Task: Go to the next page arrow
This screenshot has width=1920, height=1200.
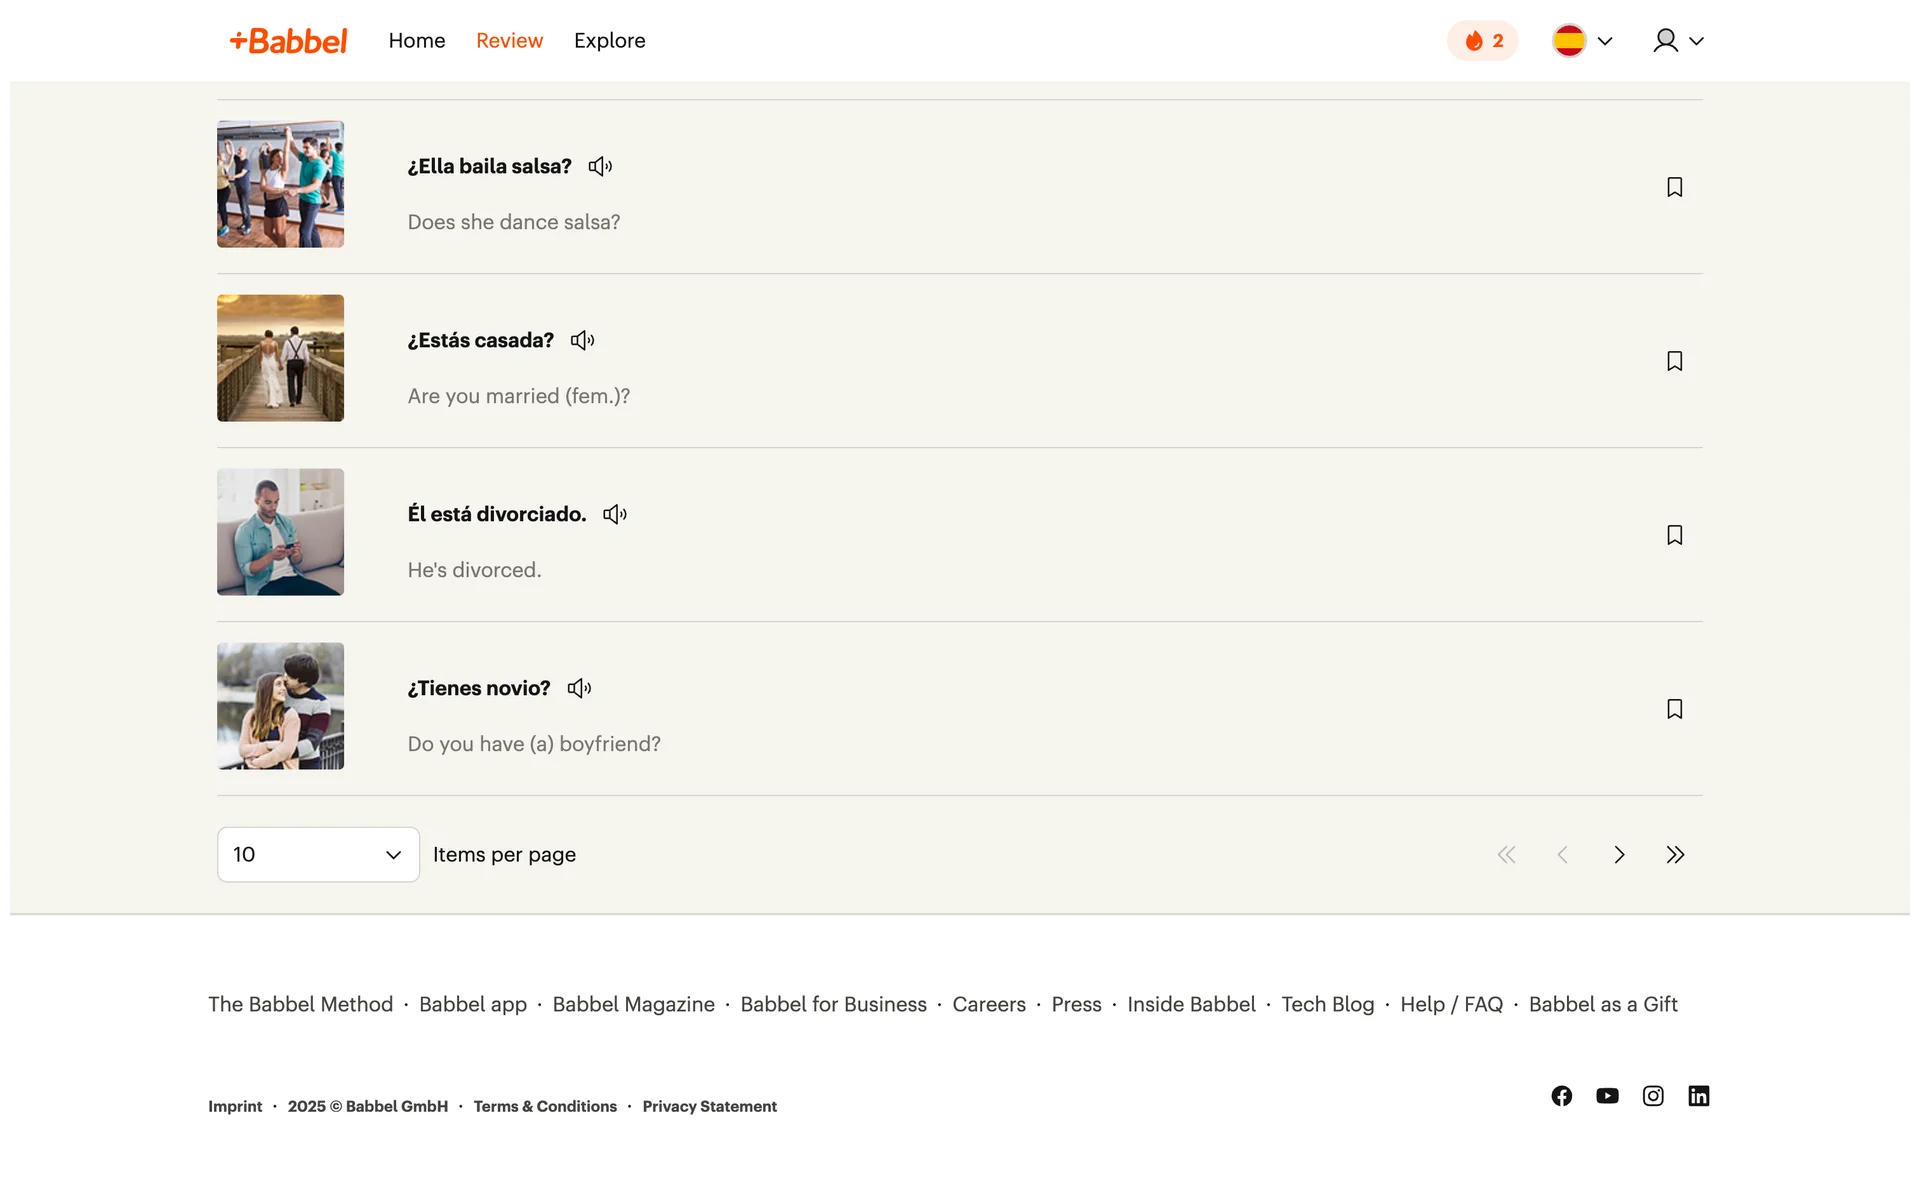Action: coord(1619,855)
